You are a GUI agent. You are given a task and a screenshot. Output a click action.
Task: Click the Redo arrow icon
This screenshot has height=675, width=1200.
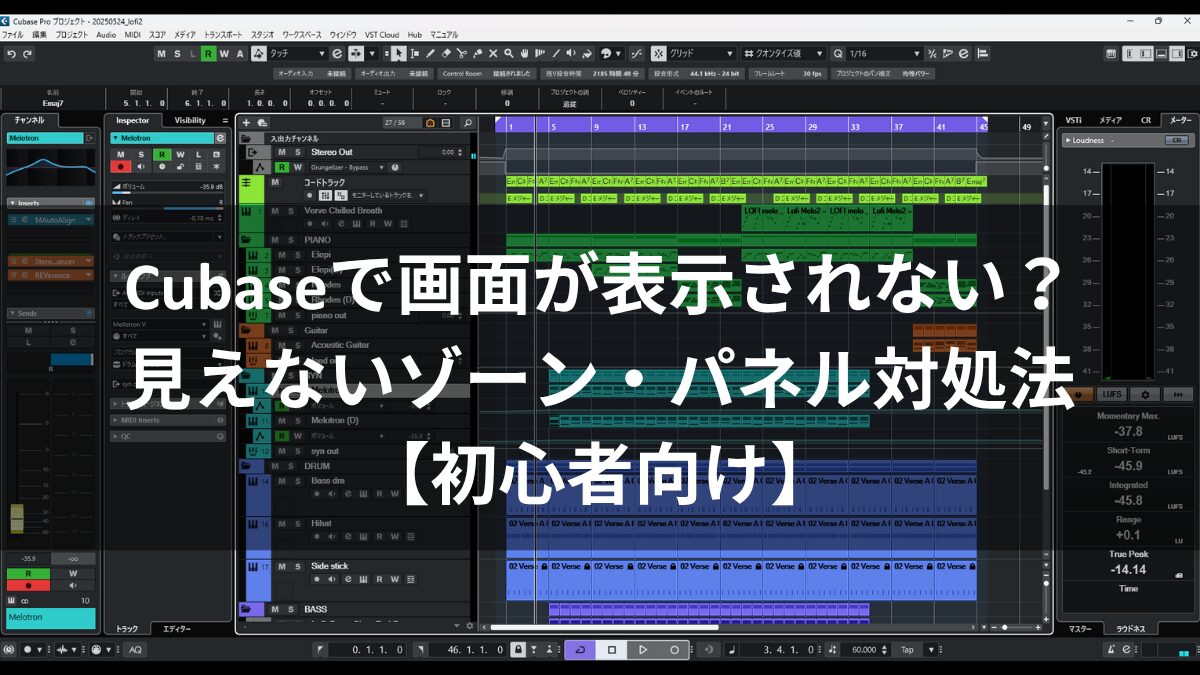pyautogui.click(x=27, y=53)
